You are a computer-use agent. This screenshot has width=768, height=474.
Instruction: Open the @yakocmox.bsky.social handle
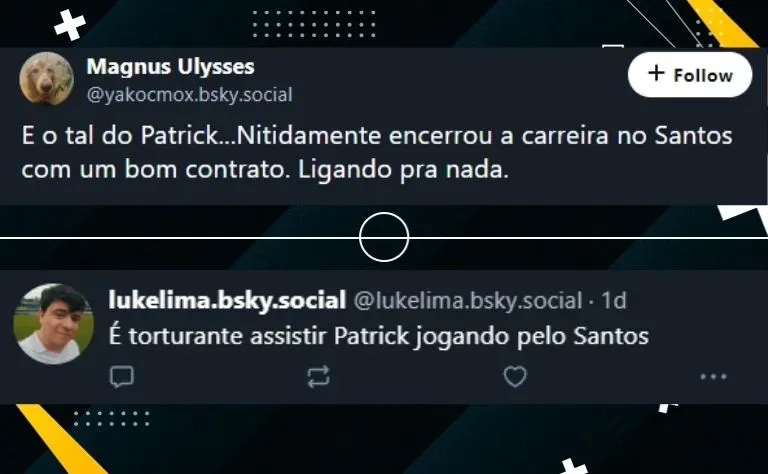point(190,95)
